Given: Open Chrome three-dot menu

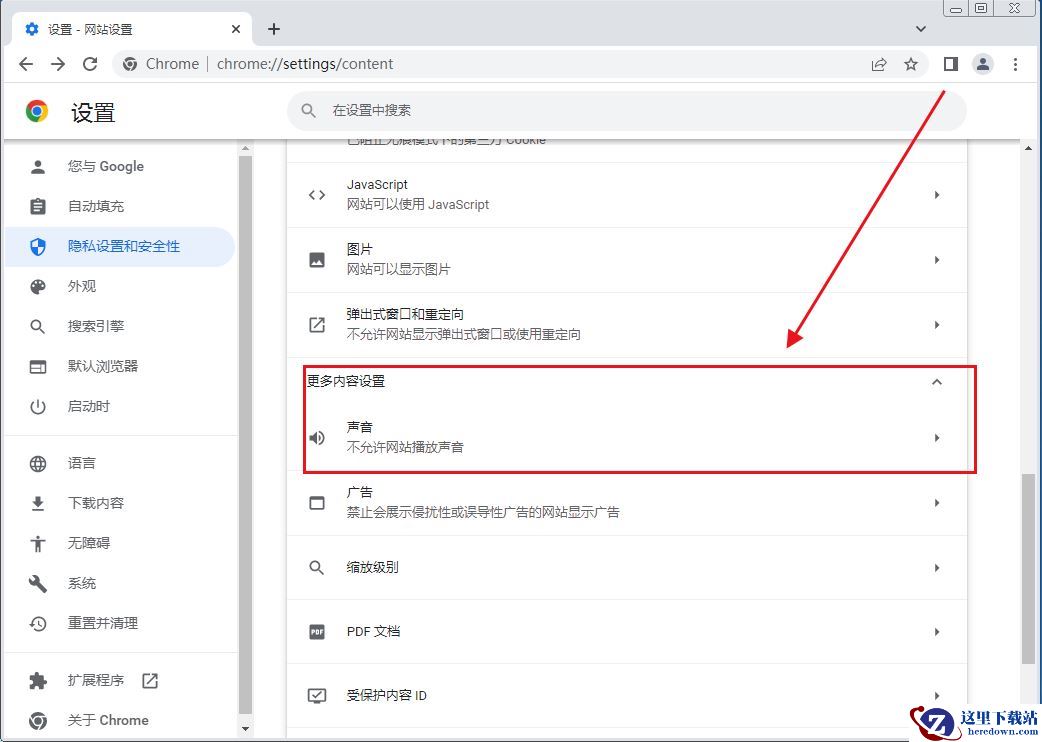Looking at the screenshot, I should click(1015, 64).
